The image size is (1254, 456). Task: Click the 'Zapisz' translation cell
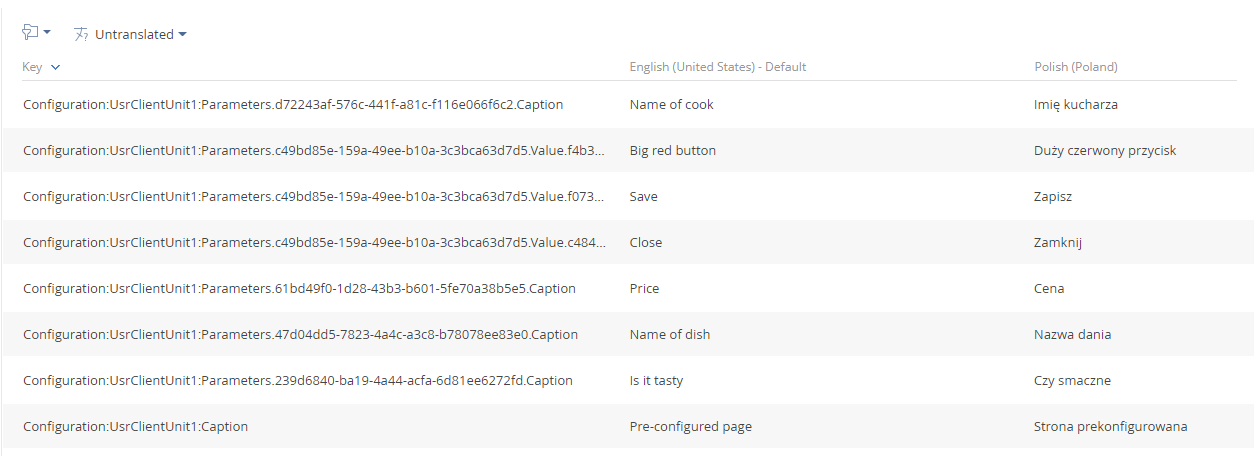(x=1053, y=196)
